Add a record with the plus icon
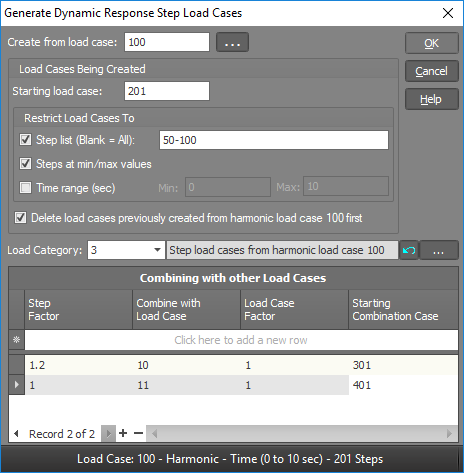The image size is (464, 473). pos(123,433)
